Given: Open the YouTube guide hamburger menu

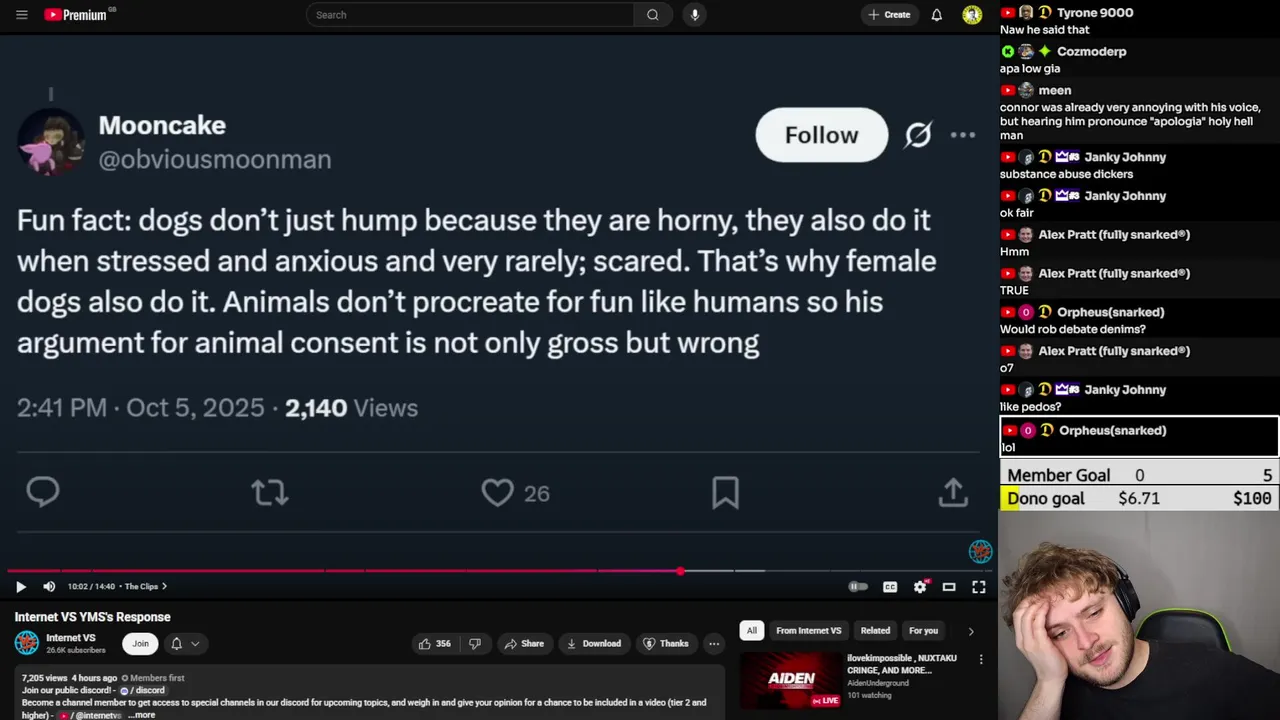Looking at the screenshot, I should point(22,15).
